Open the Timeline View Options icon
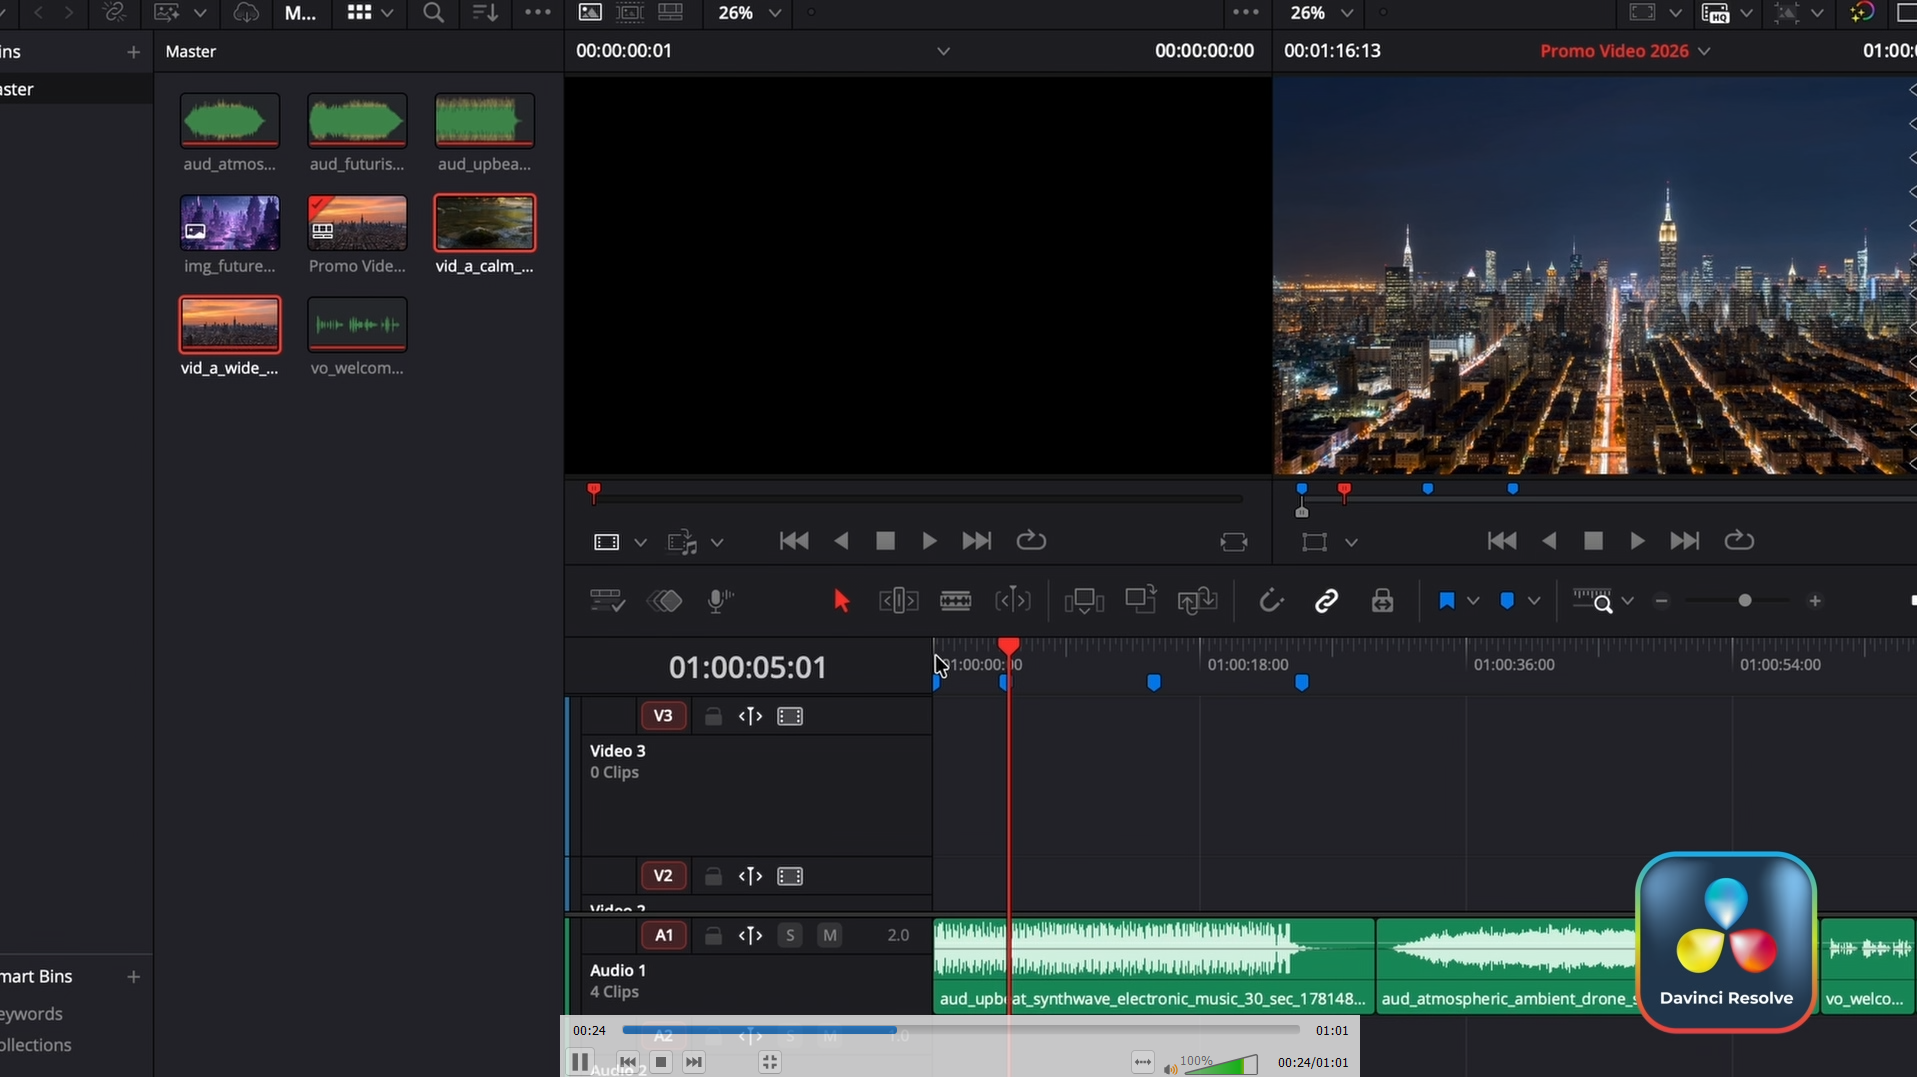The height and width of the screenshot is (1077, 1917). click(607, 601)
